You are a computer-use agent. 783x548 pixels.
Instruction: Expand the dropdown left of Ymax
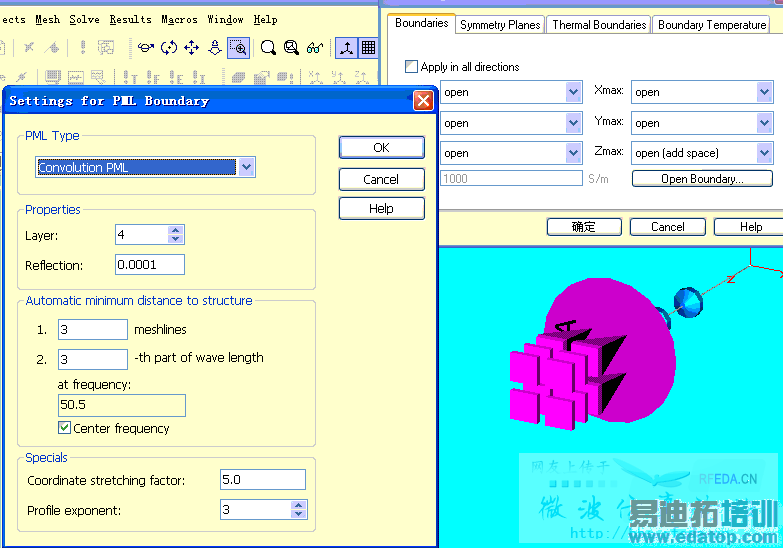[x=573, y=123]
